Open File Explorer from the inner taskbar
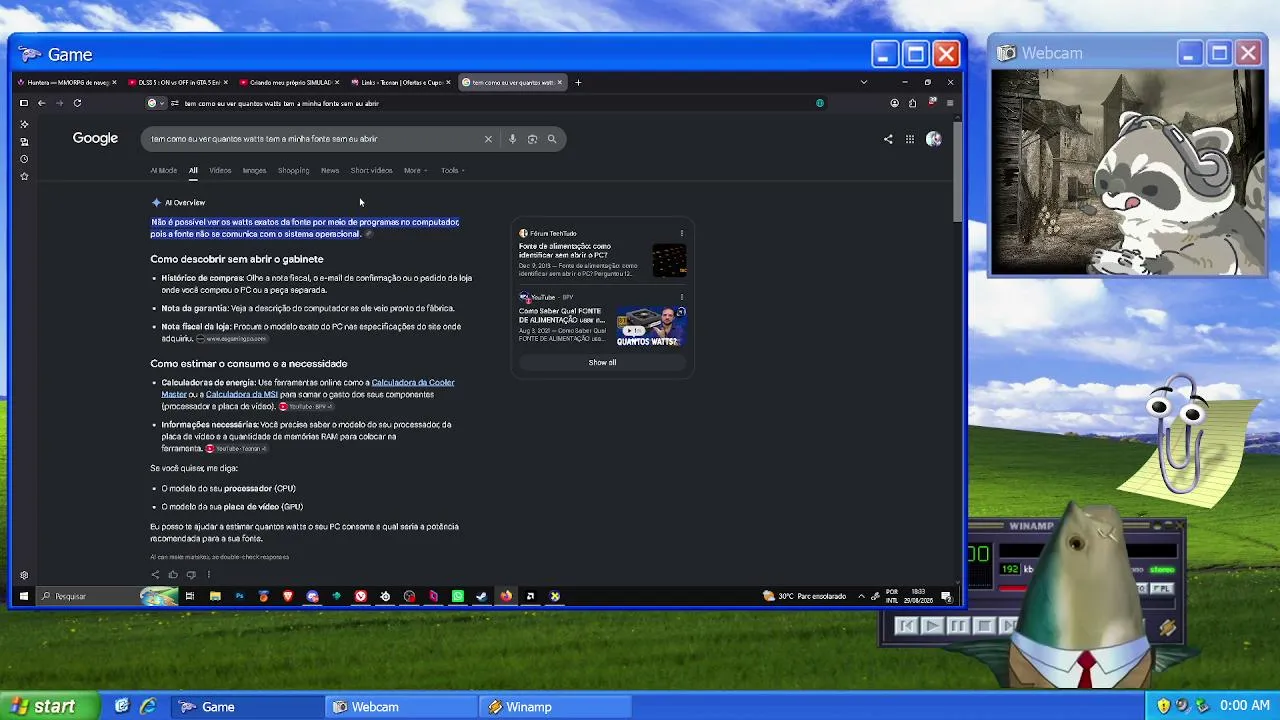Image resolution: width=1280 pixels, height=720 pixels. [x=215, y=596]
